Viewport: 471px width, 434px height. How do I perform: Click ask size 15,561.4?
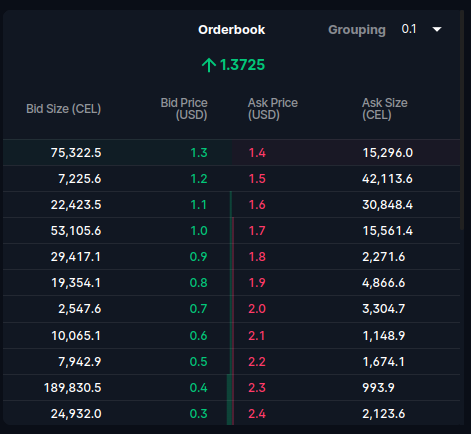(x=388, y=231)
